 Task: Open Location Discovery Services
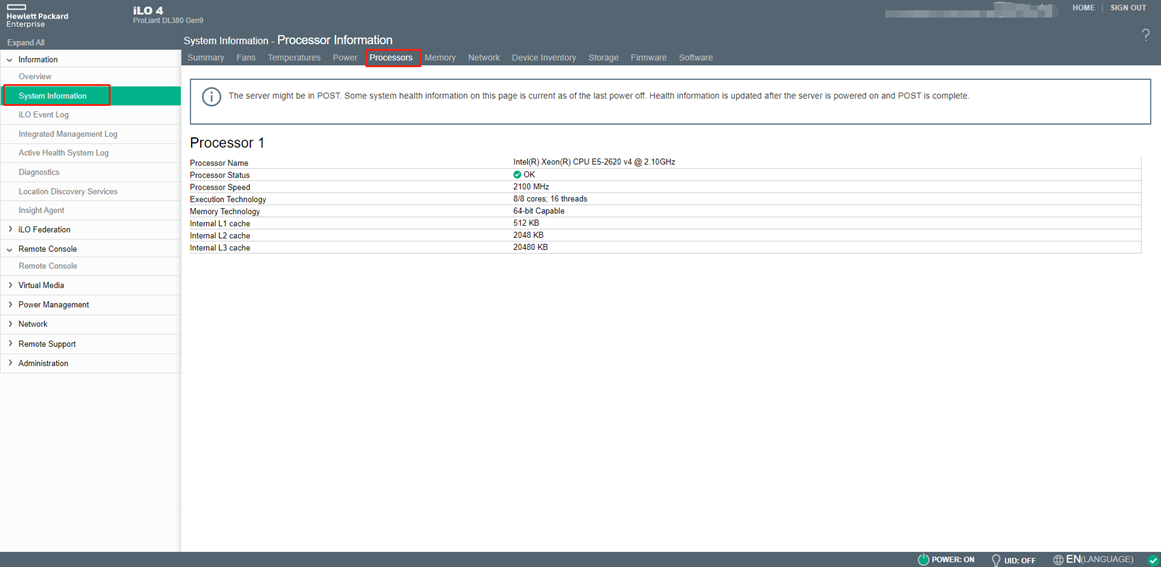tap(67, 192)
